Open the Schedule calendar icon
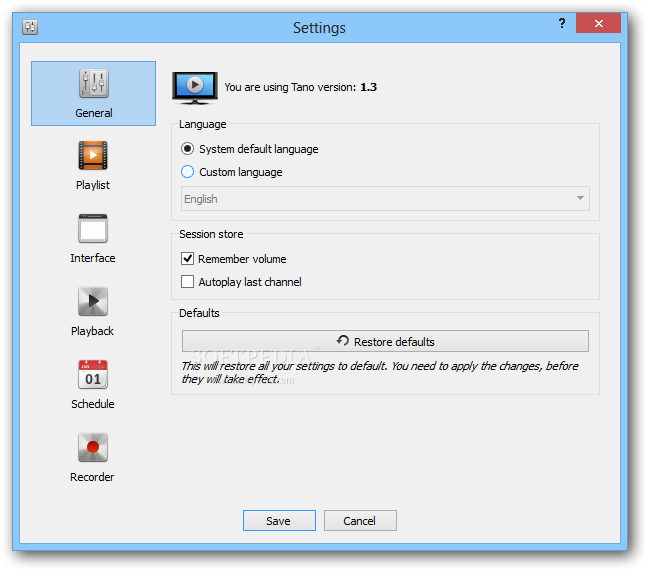 93,374
